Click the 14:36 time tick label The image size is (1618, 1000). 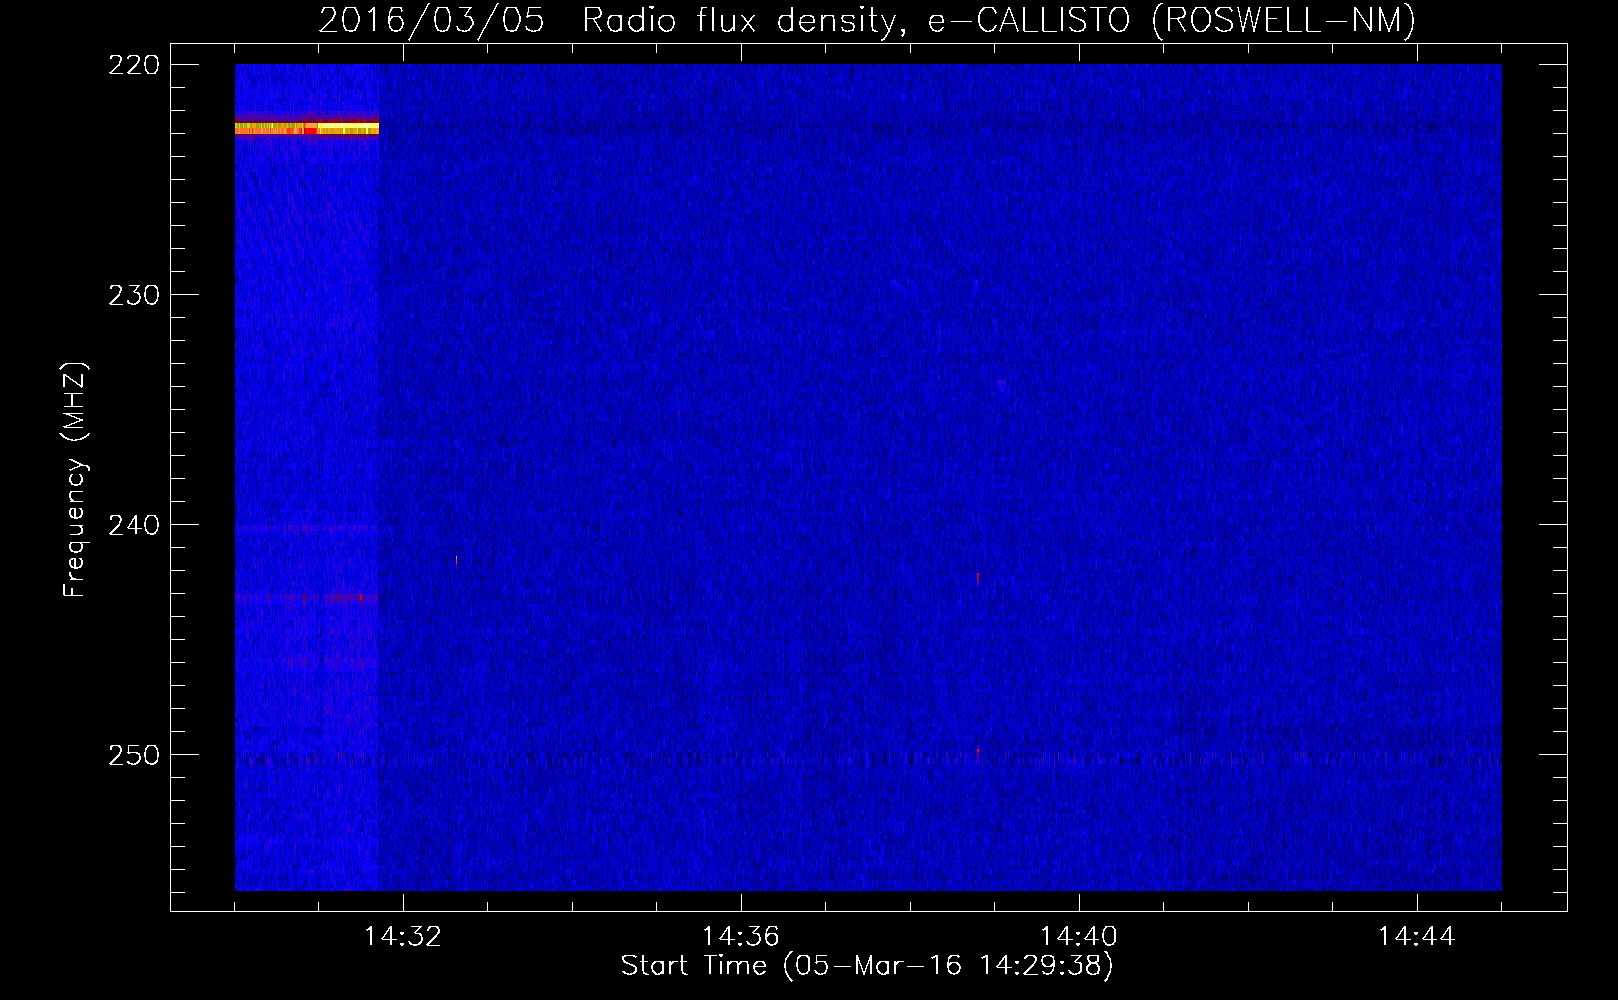[740, 936]
